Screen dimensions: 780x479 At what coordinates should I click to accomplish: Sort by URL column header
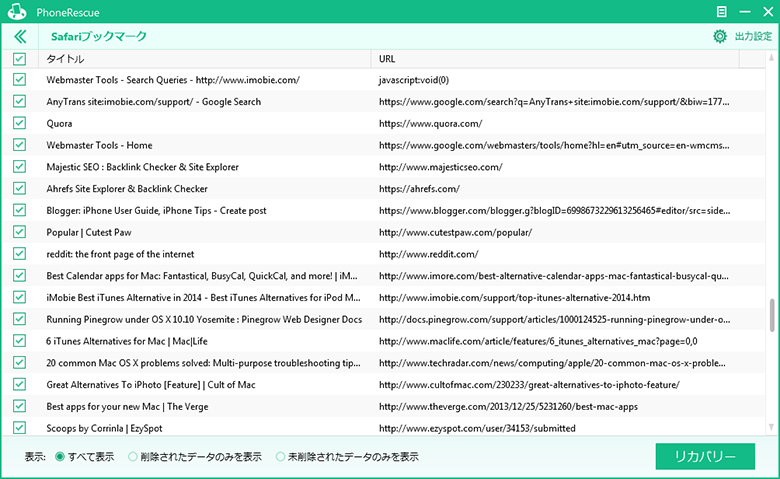click(555, 59)
